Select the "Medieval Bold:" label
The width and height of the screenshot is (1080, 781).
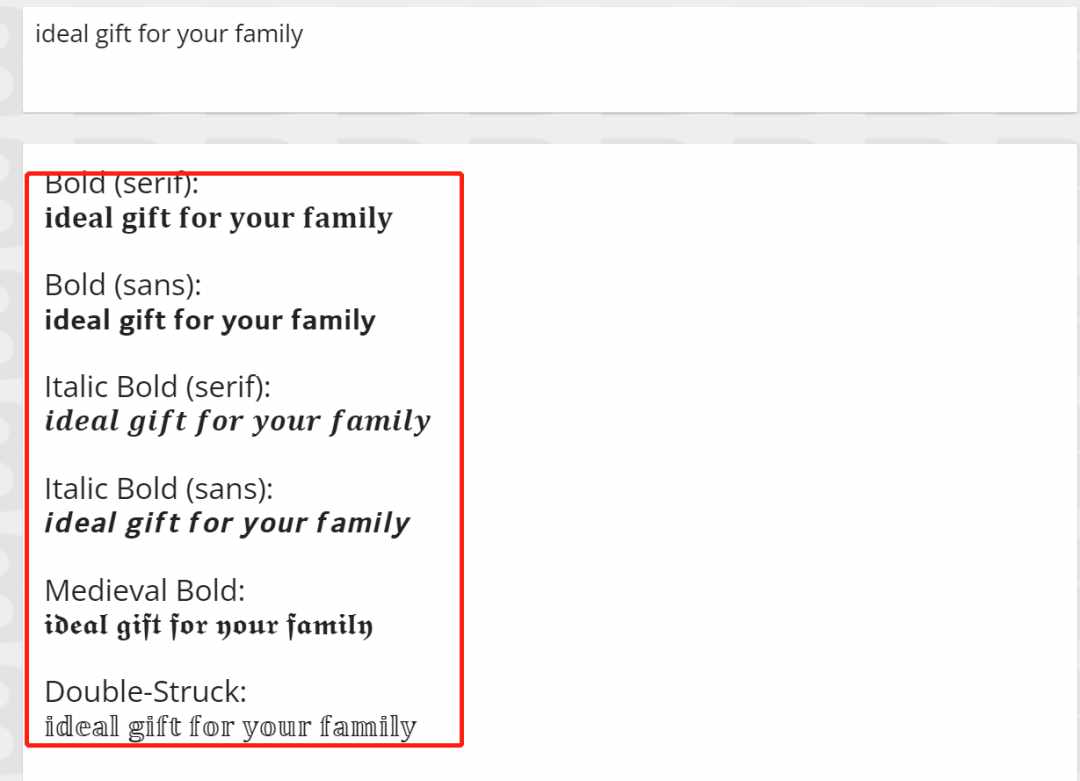click(x=145, y=591)
